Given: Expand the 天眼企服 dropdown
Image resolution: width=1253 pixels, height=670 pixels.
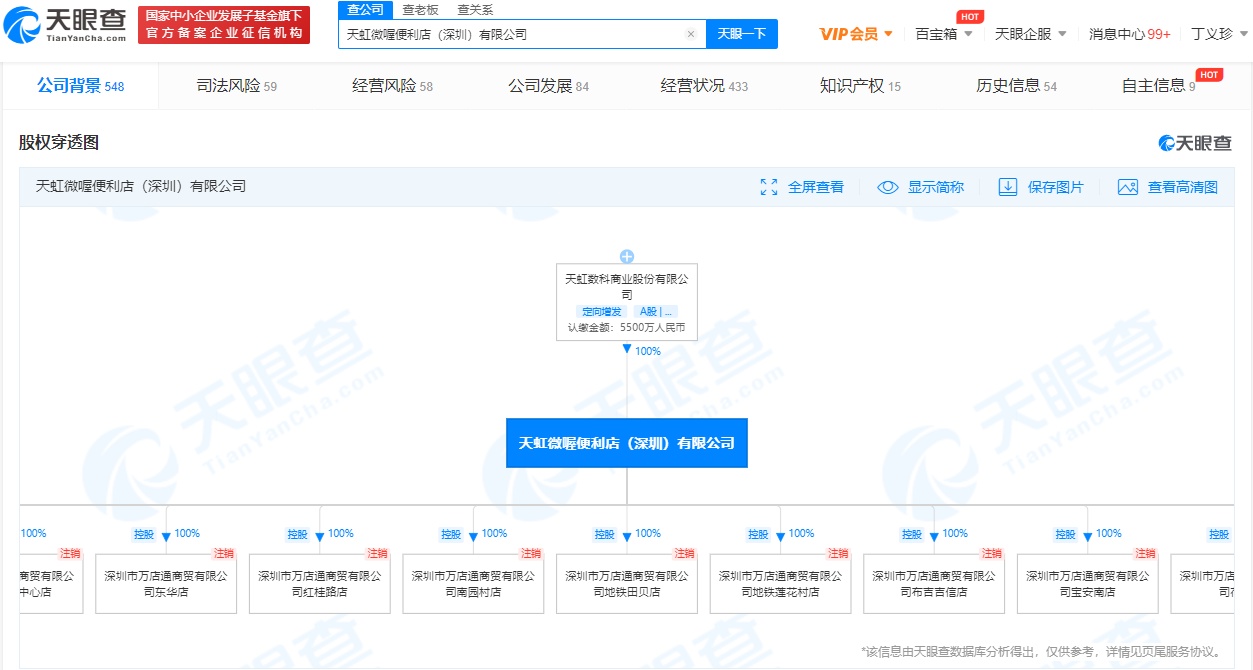Looking at the screenshot, I should coord(1031,34).
